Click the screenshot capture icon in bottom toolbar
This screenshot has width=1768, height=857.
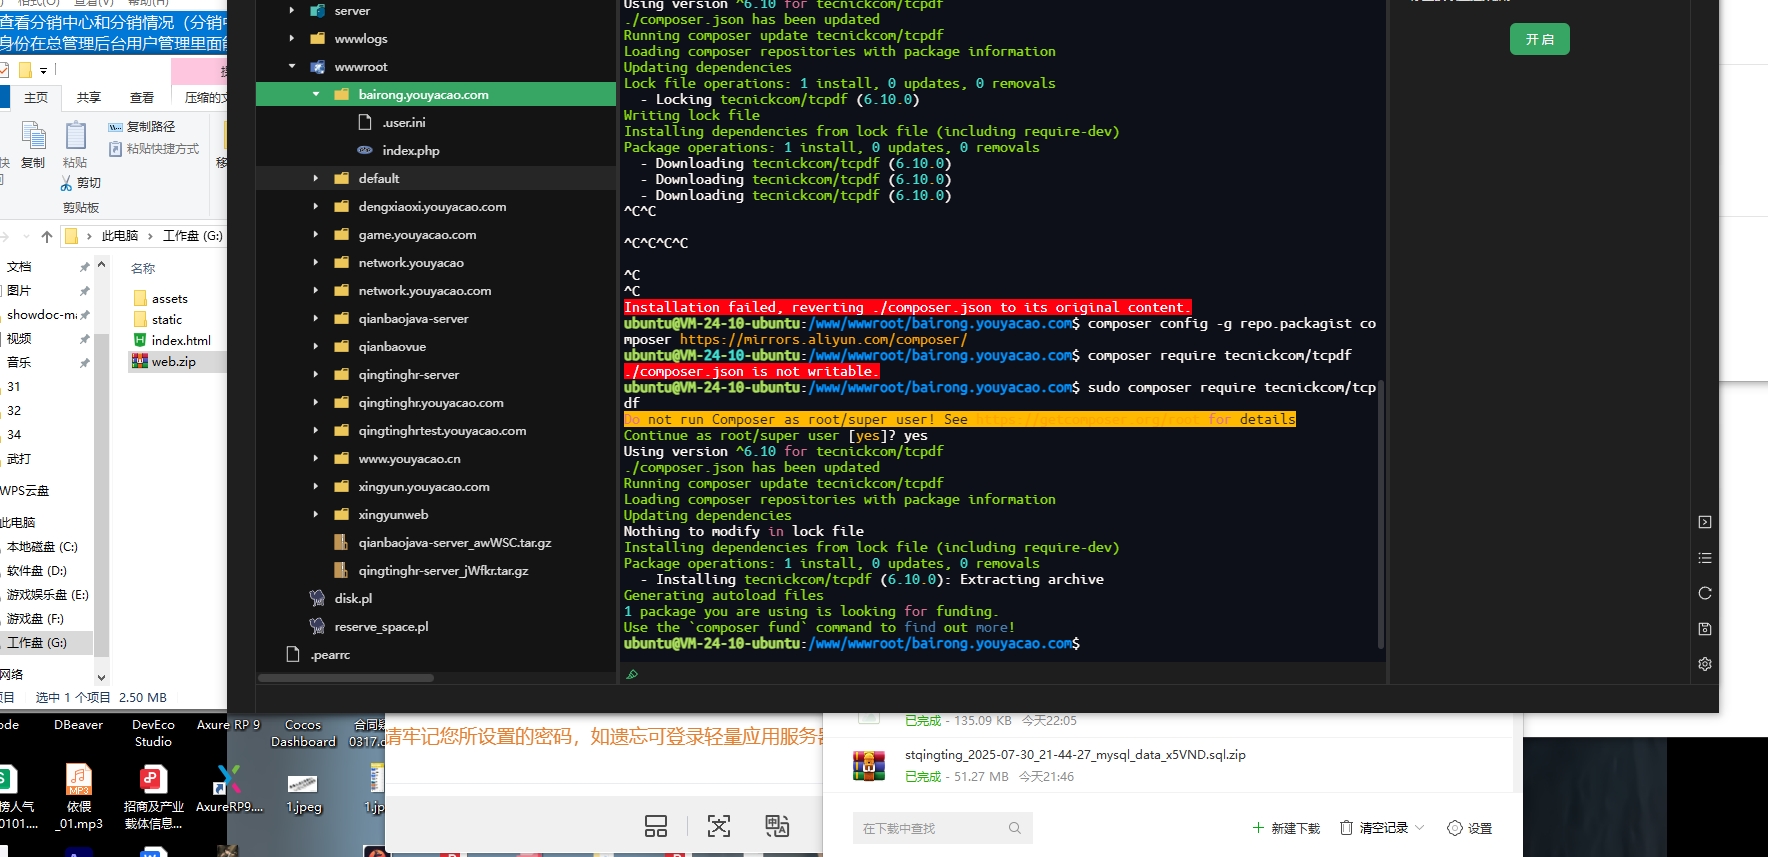tap(718, 826)
